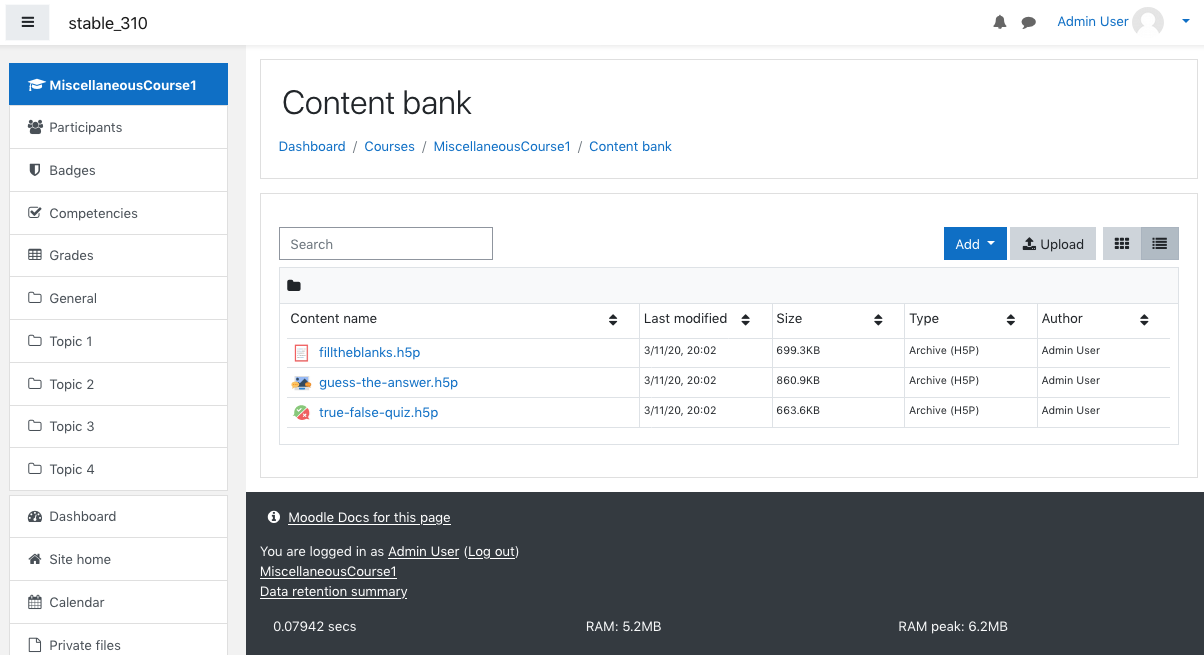Sort by Type column arrows
The width and height of the screenshot is (1204, 655).
1011,320
